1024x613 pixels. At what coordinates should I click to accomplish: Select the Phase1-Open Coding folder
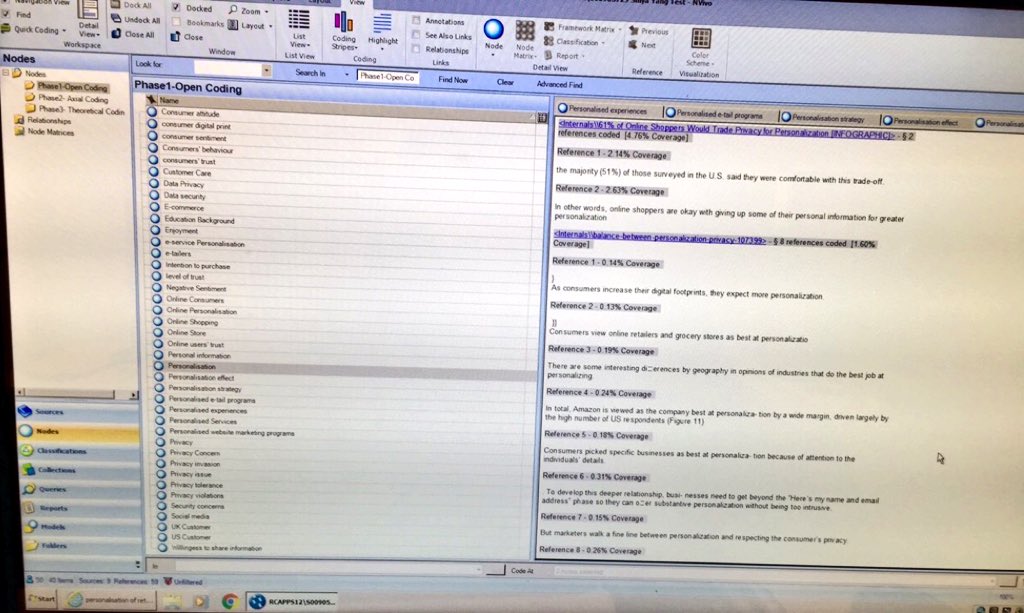click(x=66, y=86)
